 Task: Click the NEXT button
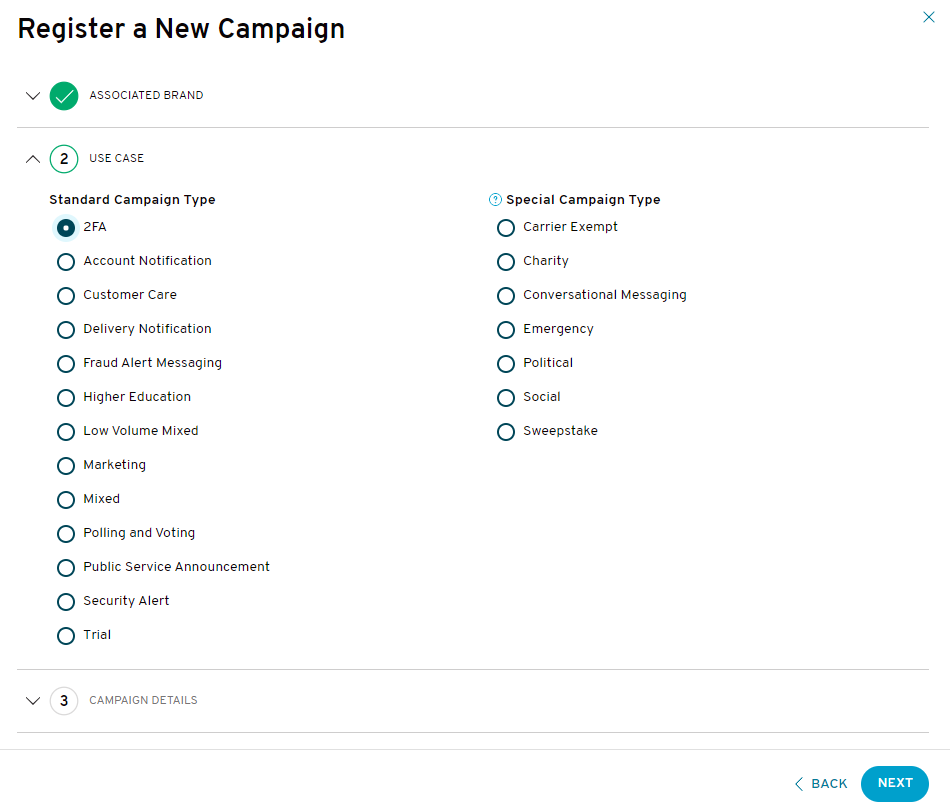[894, 783]
